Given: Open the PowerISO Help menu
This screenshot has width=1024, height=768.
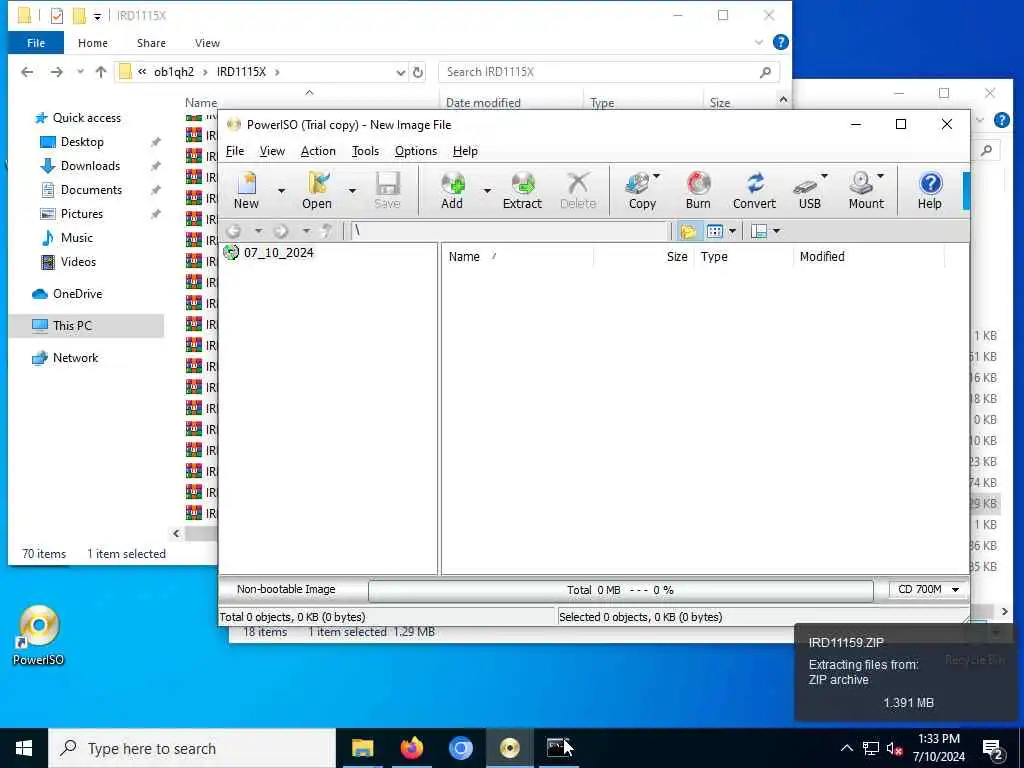Looking at the screenshot, I should pyautogui.click(x=465, y=151).
